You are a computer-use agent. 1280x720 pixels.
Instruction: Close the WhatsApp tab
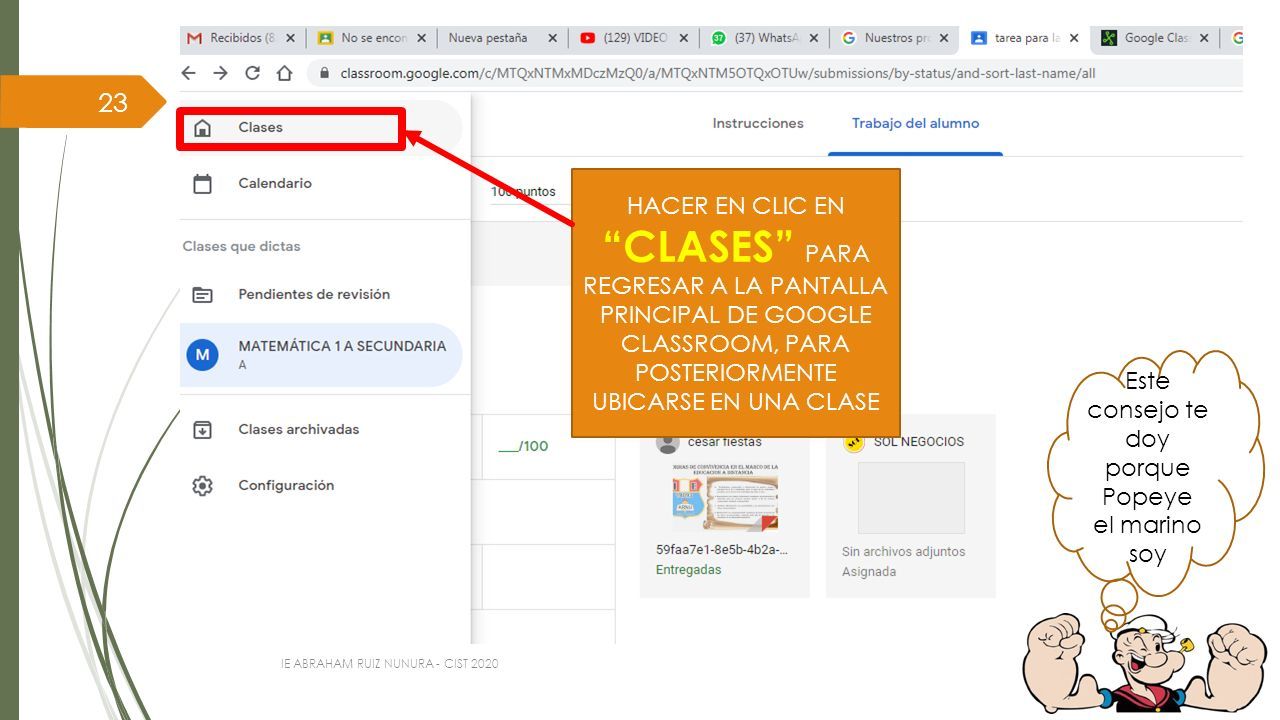coord(813,38)
